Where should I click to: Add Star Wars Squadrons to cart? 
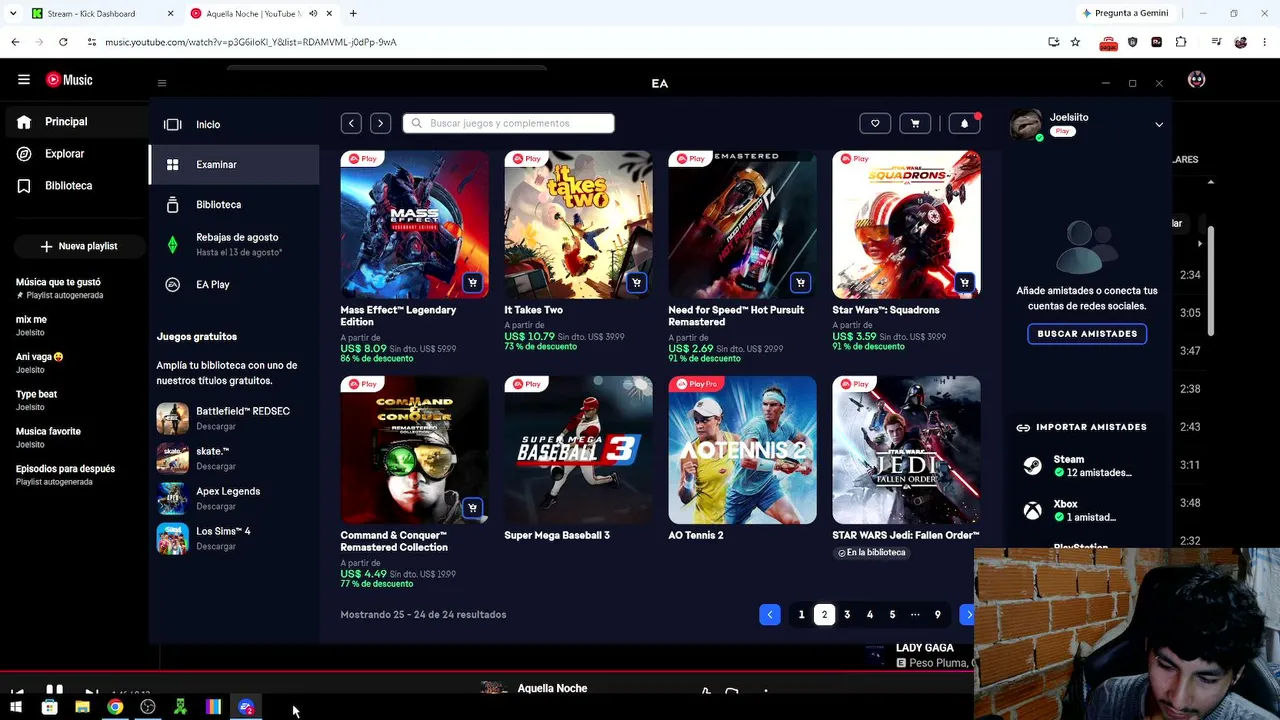pyautogui.click(x=964, y=283)
